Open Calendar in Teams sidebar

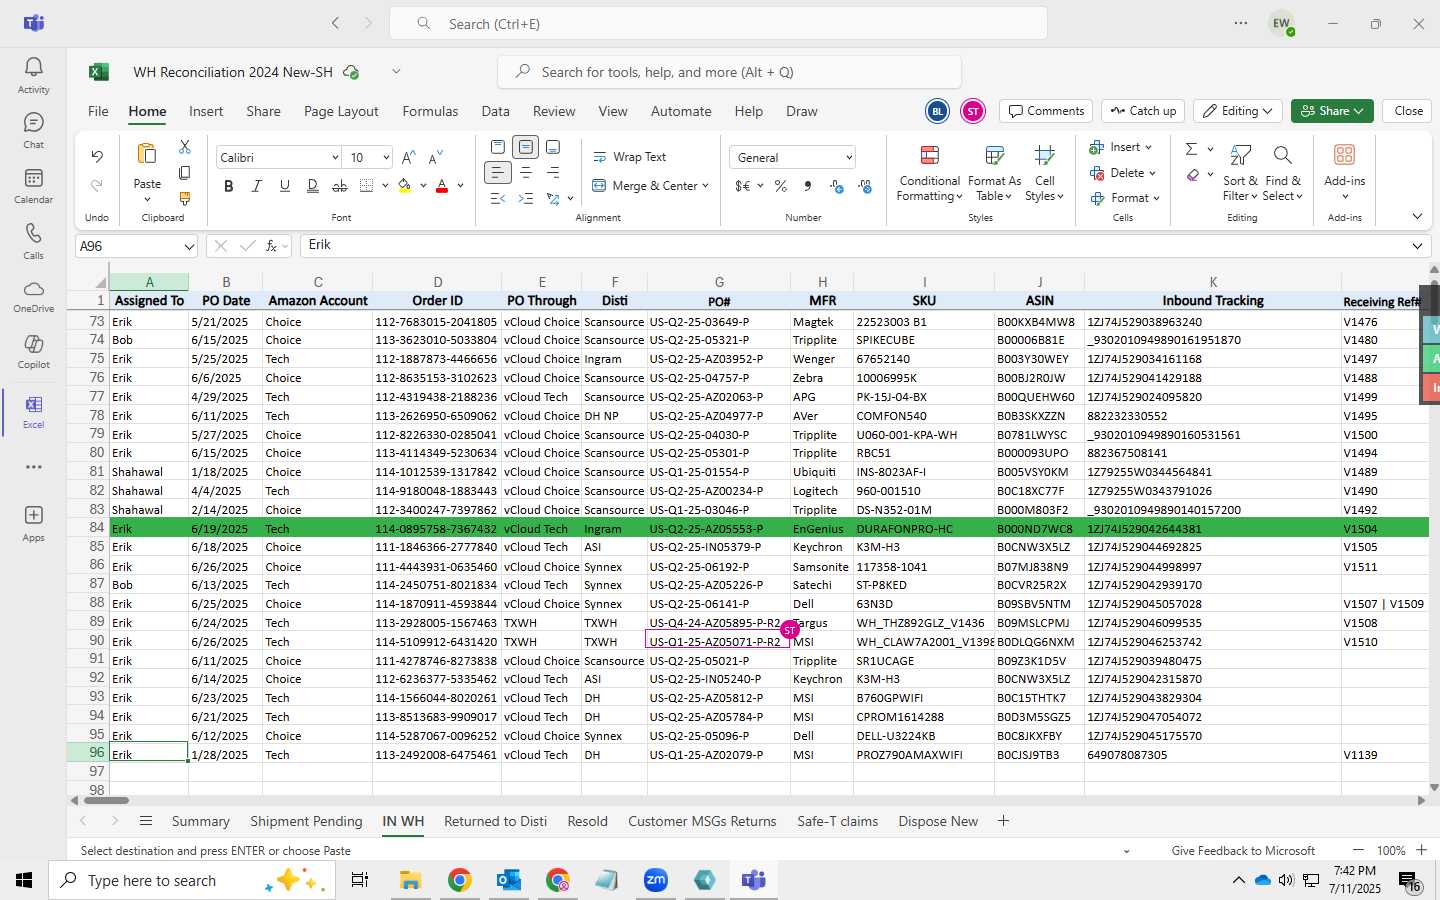pos(33,185)
